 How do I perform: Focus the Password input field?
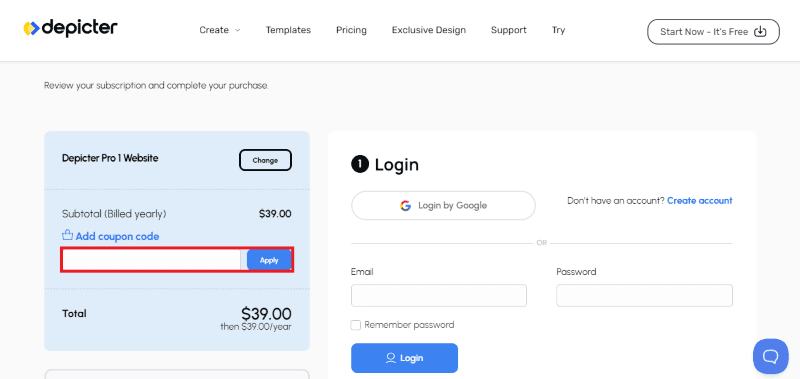coord(644,295)
